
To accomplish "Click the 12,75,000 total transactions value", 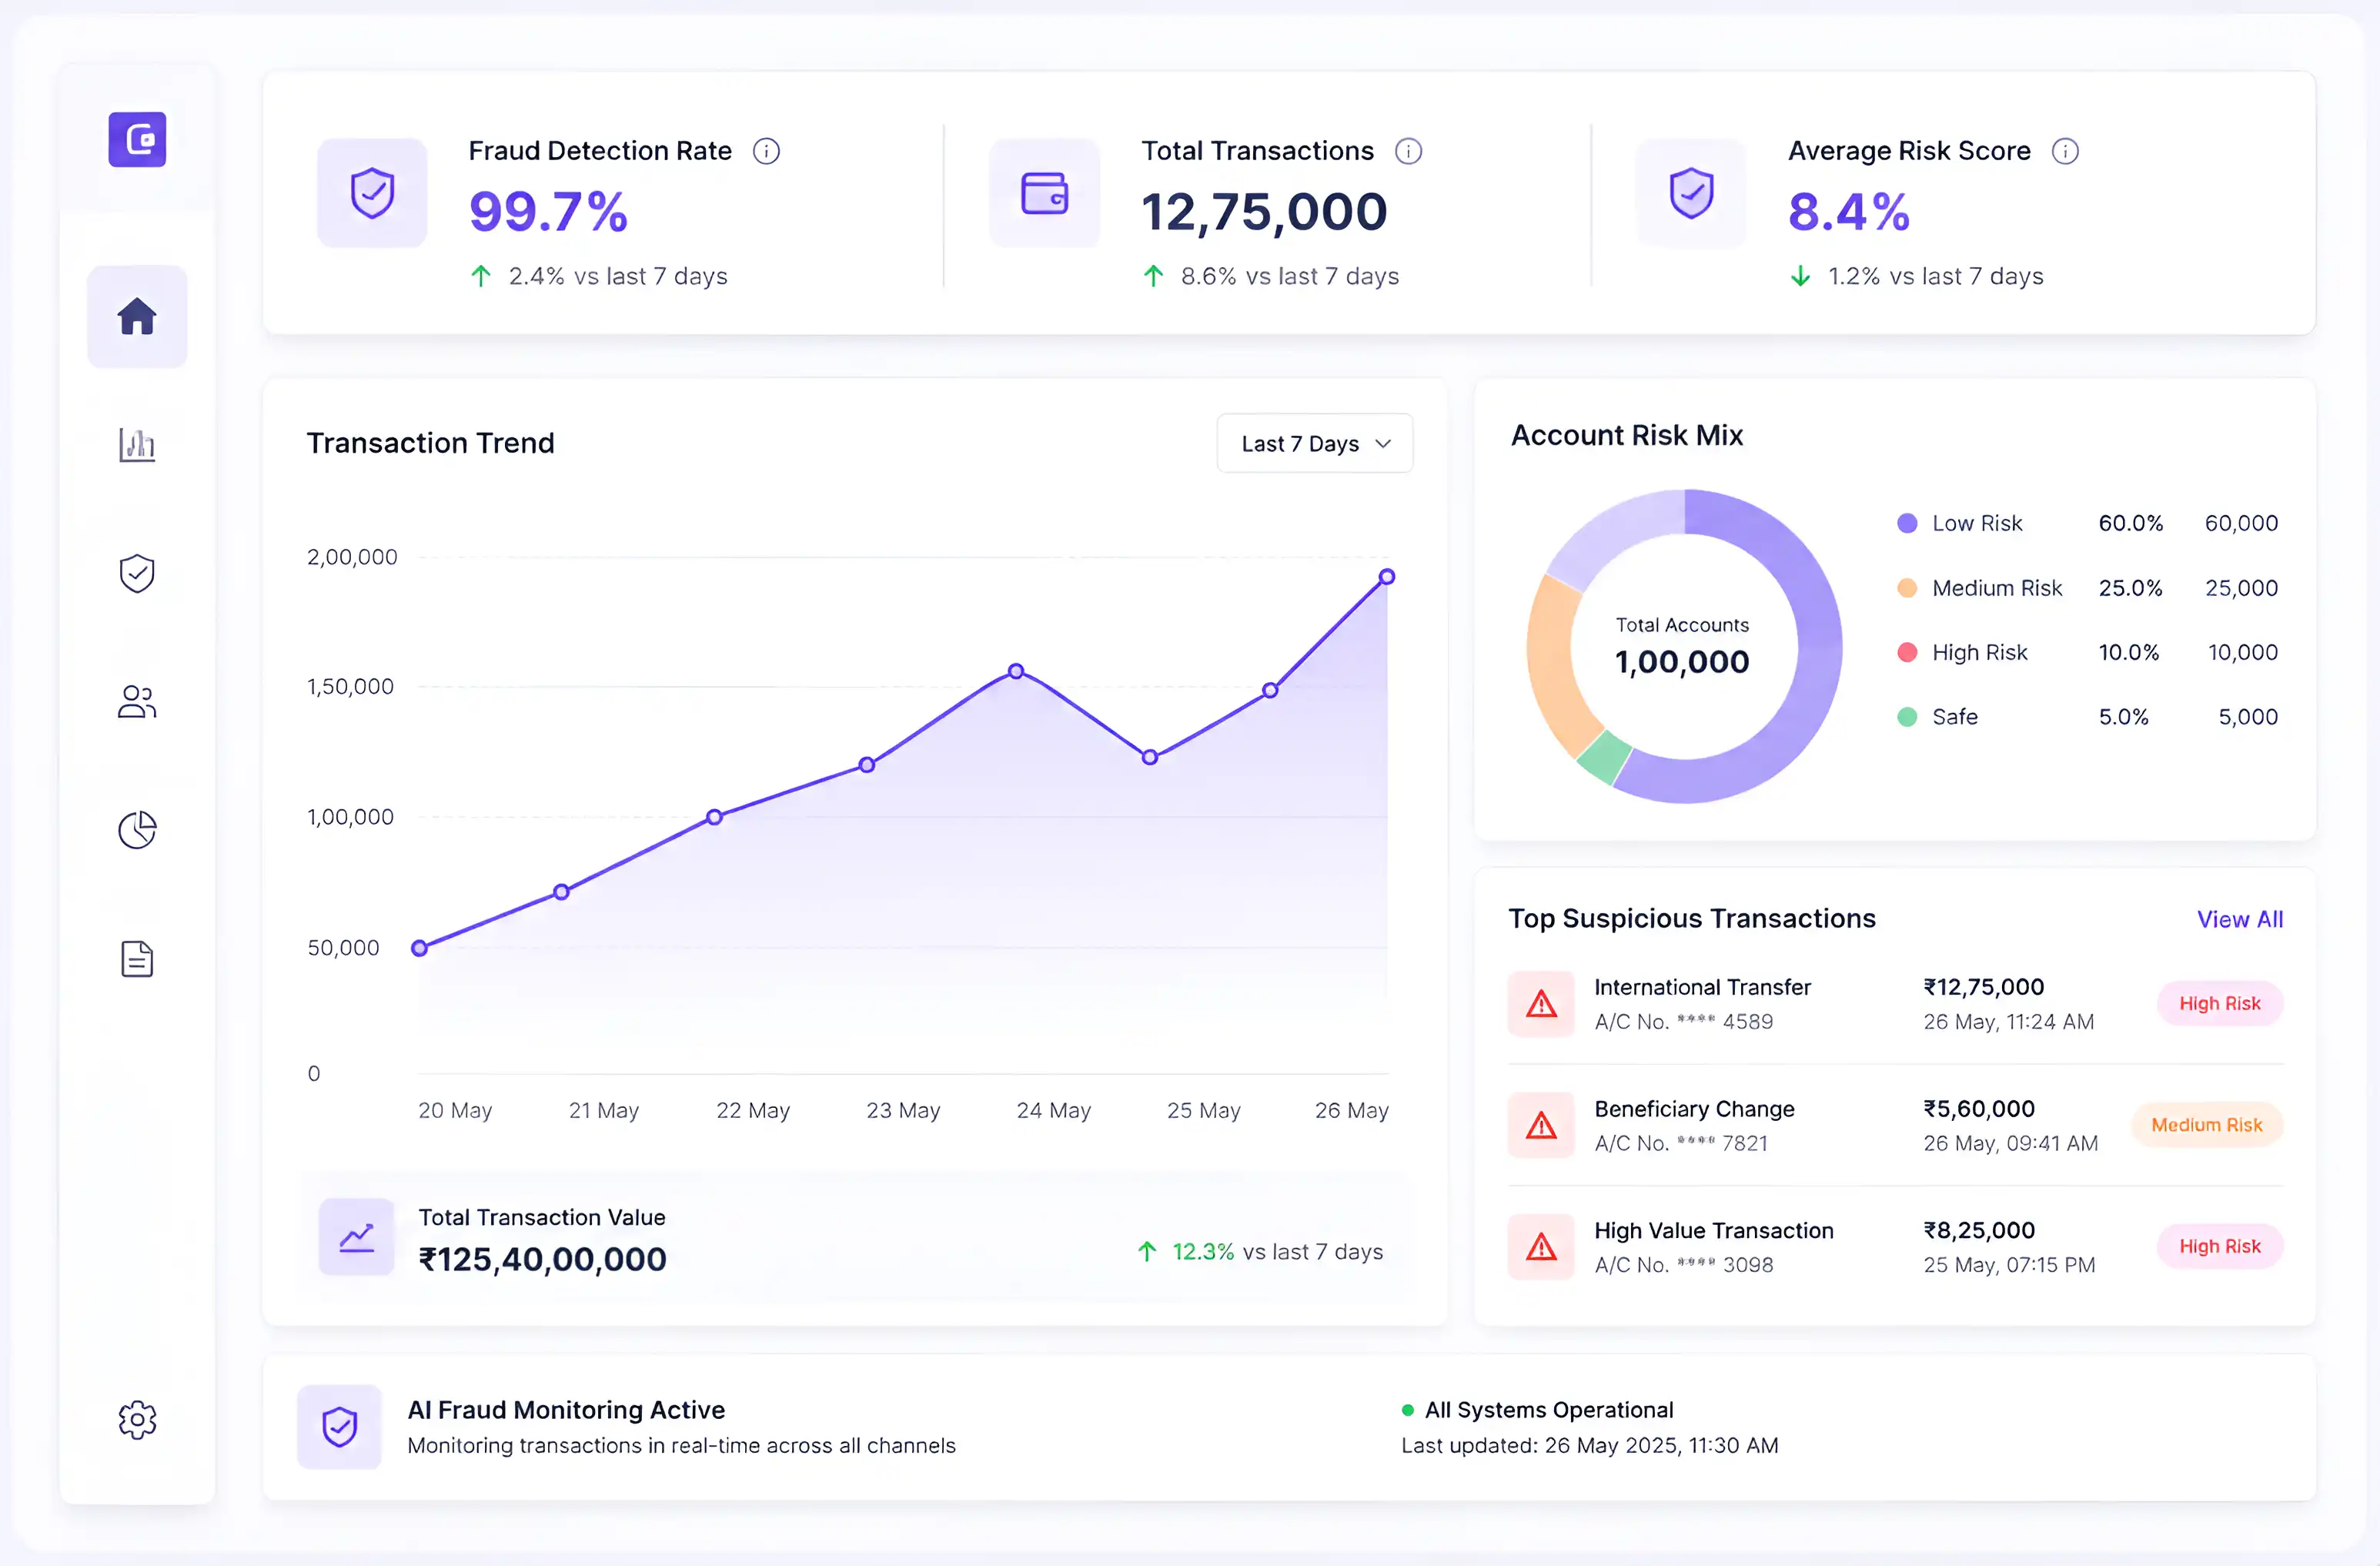I will click(1264, 212).
